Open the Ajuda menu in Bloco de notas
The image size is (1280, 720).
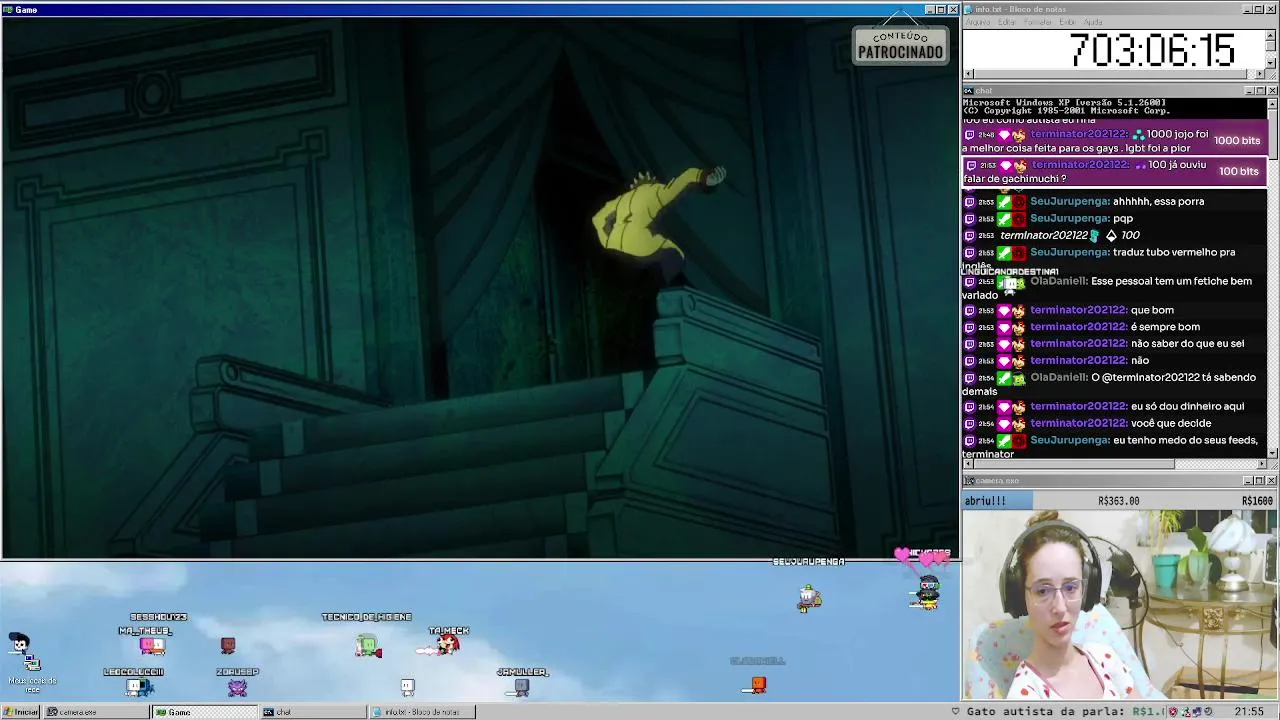(x=1093, y=22)
